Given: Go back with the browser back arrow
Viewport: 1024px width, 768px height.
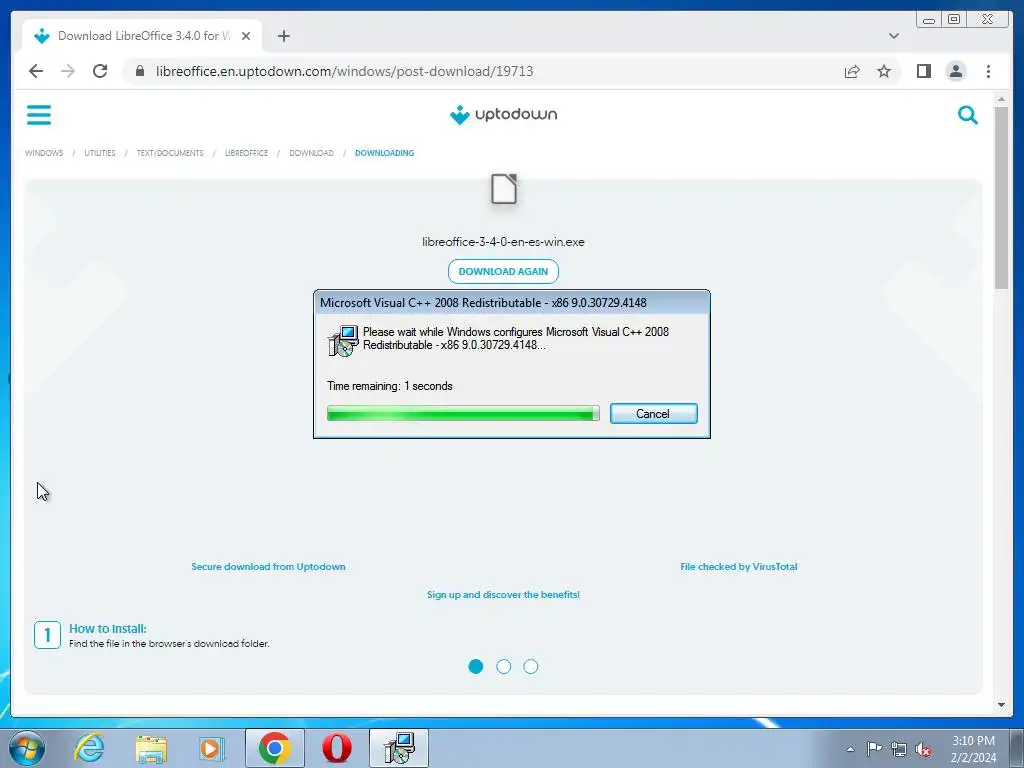Looking at the screenshot, I should [36, 71].
